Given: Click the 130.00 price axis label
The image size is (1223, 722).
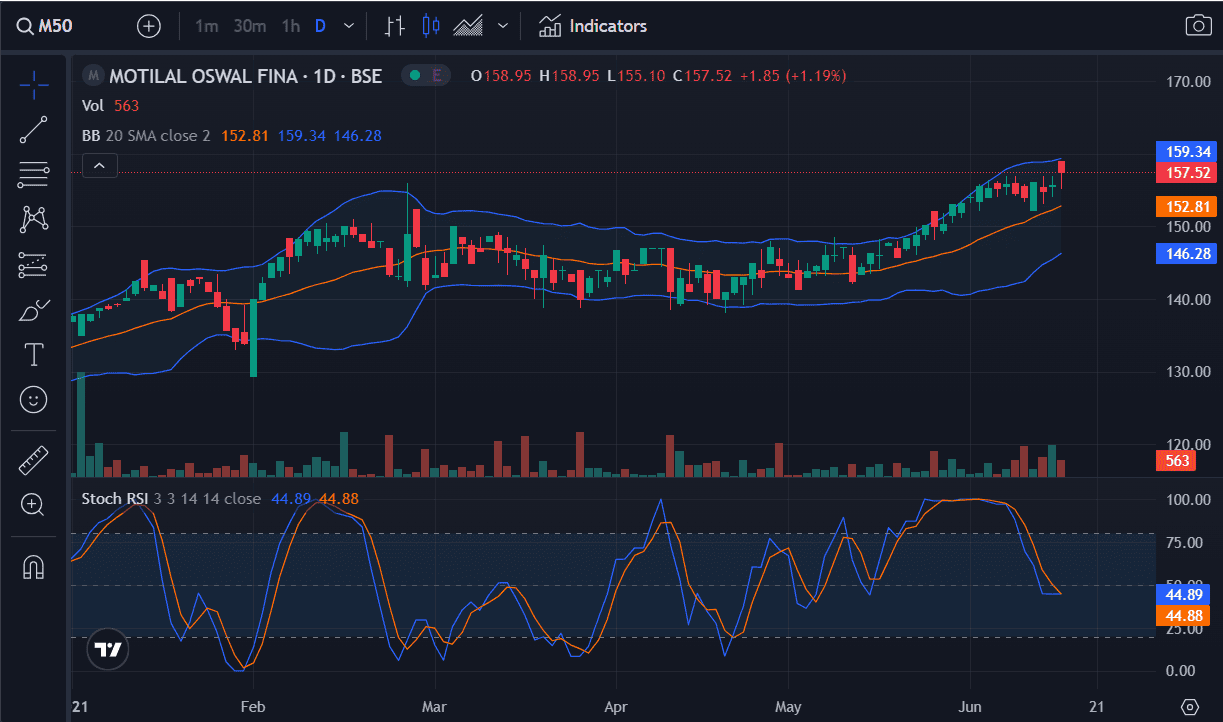Looking at the screenshot, I should tap(1189, 372).
